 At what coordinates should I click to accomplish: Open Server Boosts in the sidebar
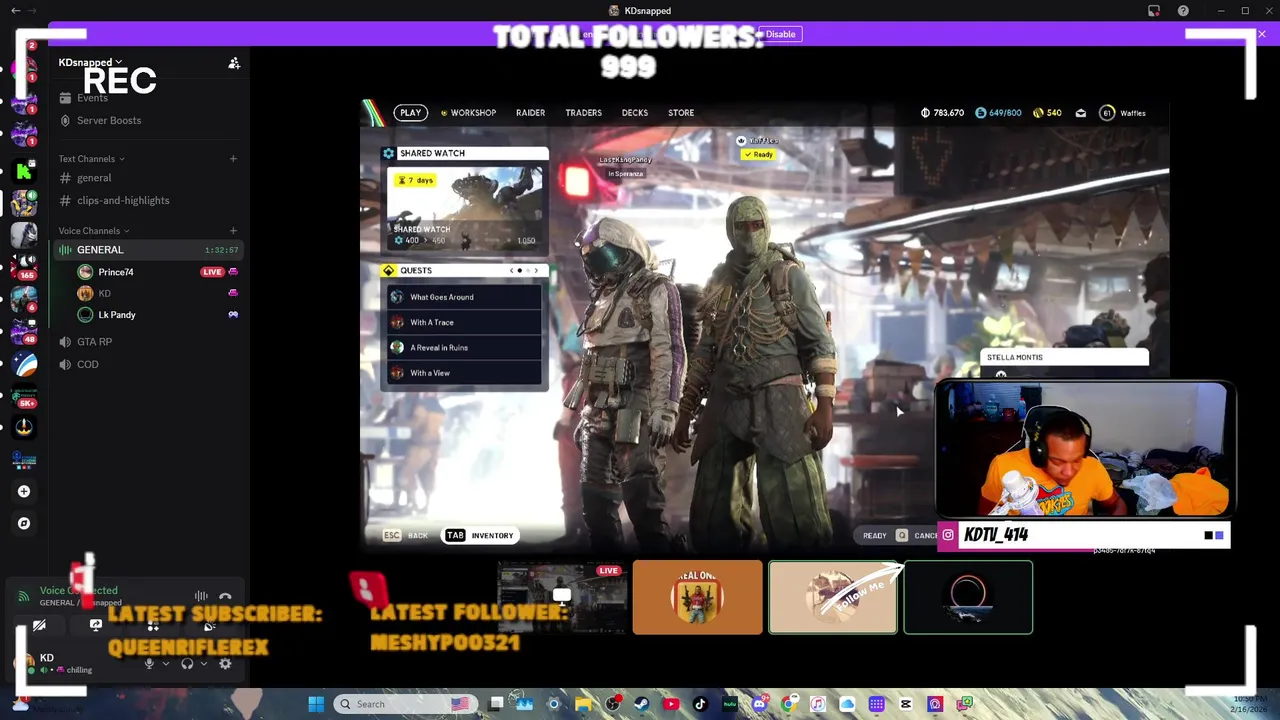(109, 120)
